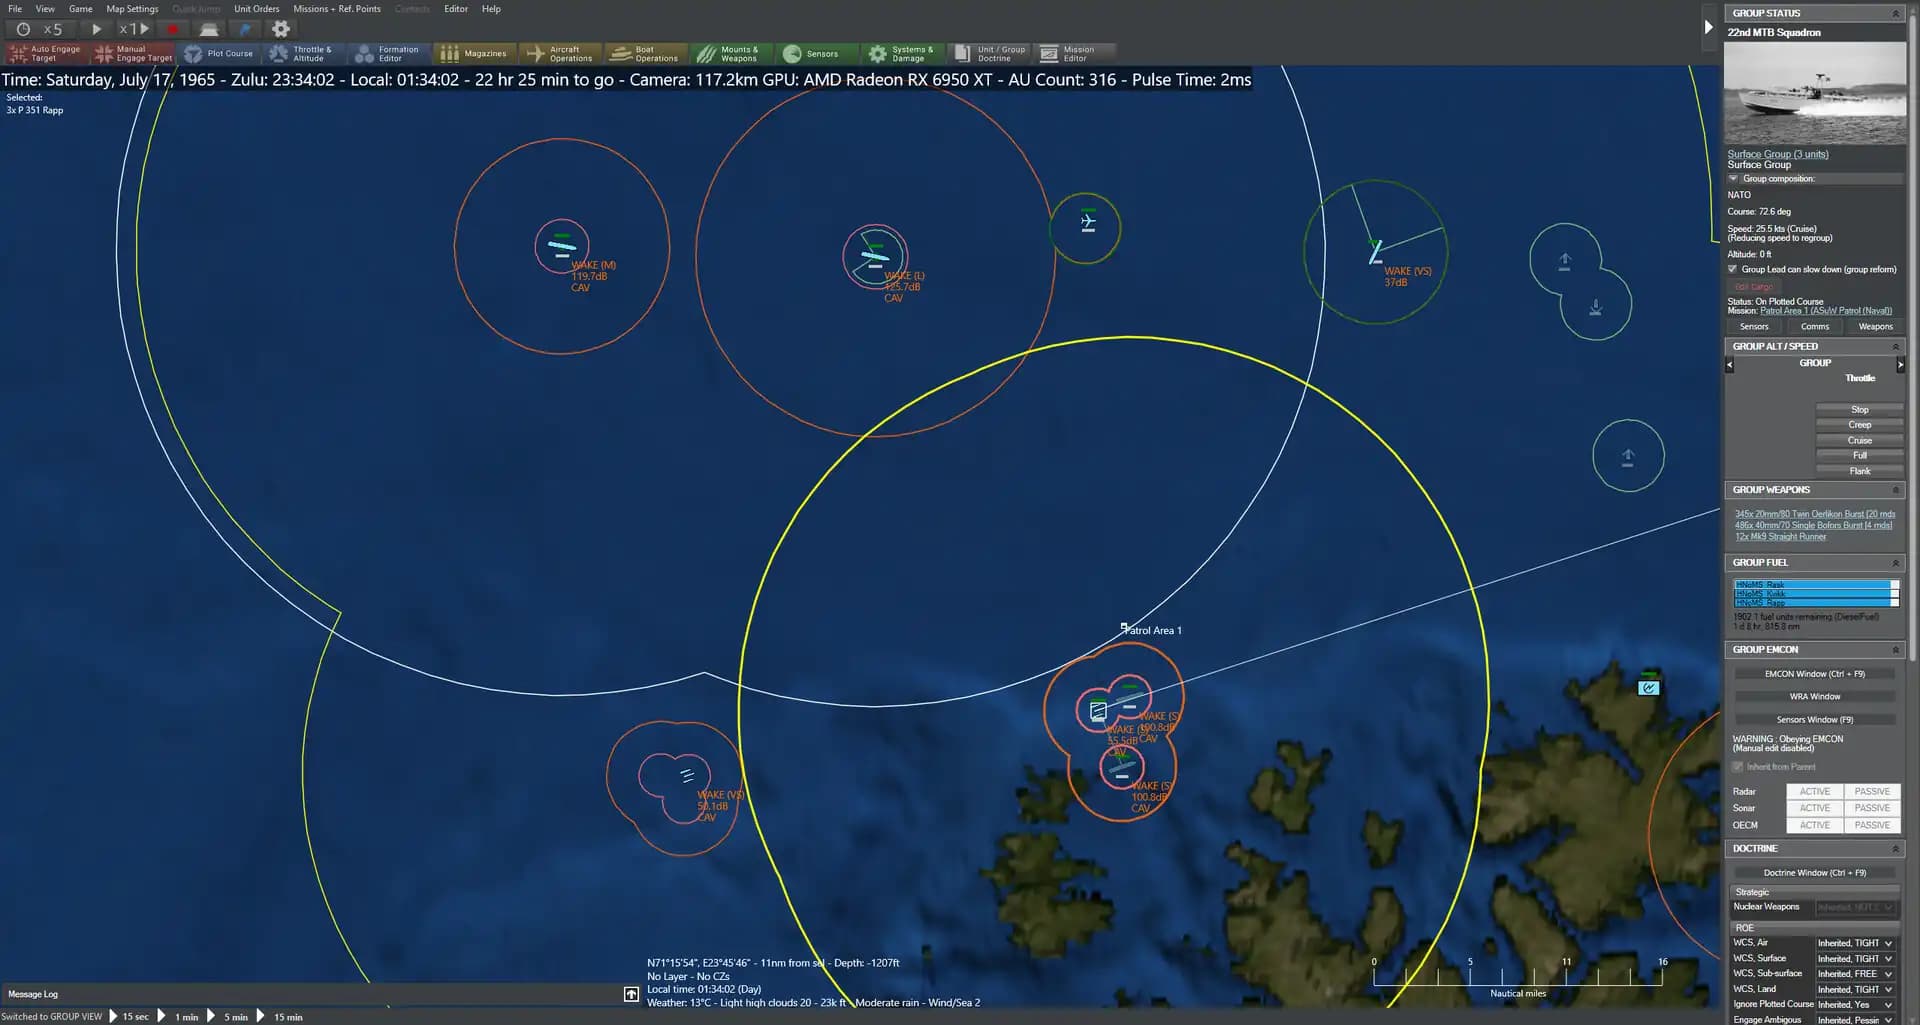The height and width of the screenshot is (1025, 1920).
Task: Open the Patrol Area 1 mission link
Action: 1826,311
